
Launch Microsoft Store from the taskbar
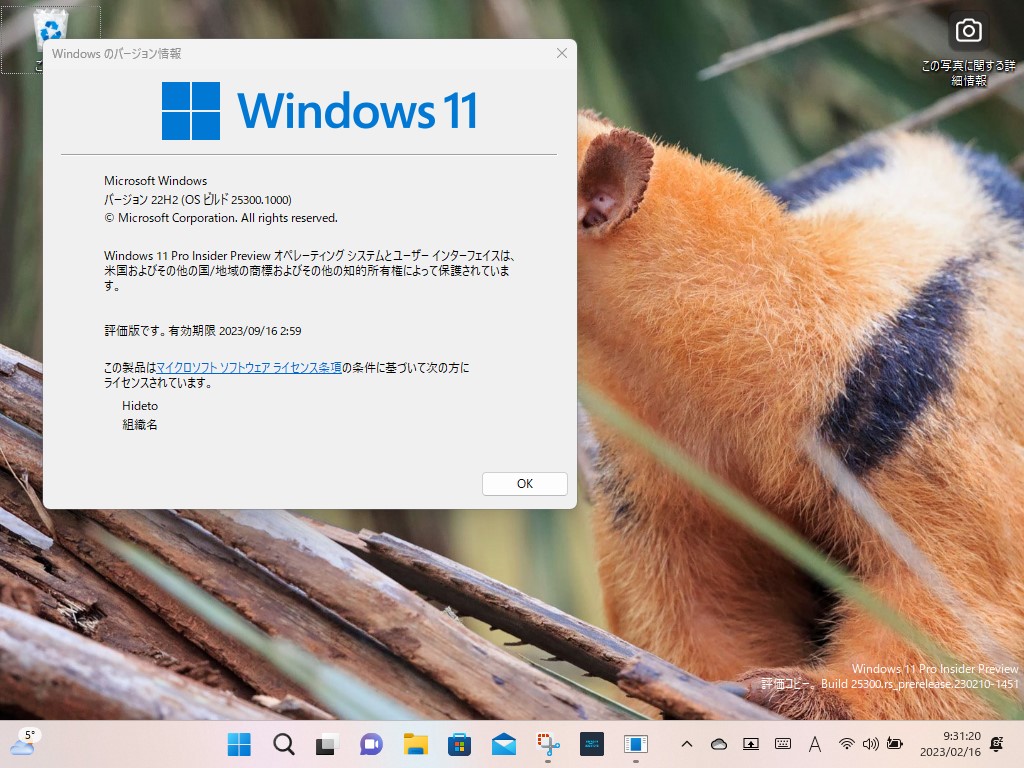coord(460,744)
